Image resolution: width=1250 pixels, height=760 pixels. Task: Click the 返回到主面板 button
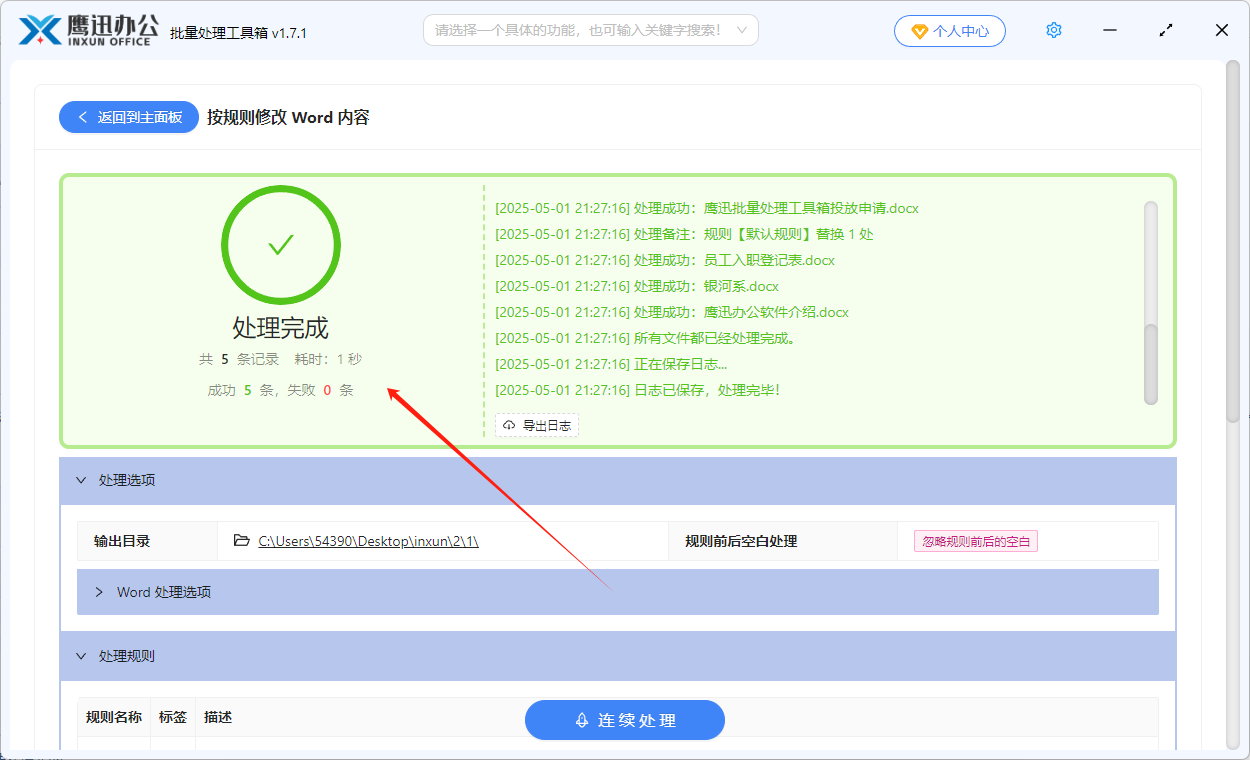coord(128,117)
